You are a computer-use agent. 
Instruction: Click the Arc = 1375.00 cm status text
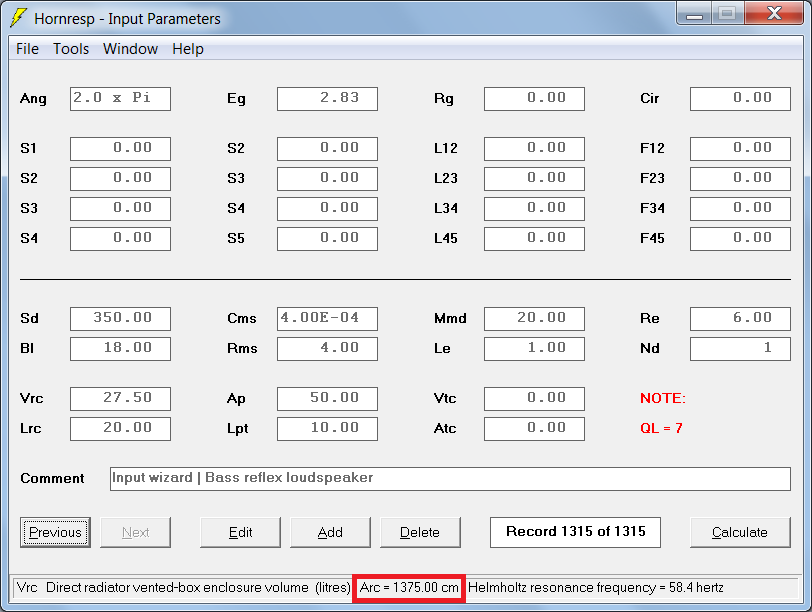point(409,588)
